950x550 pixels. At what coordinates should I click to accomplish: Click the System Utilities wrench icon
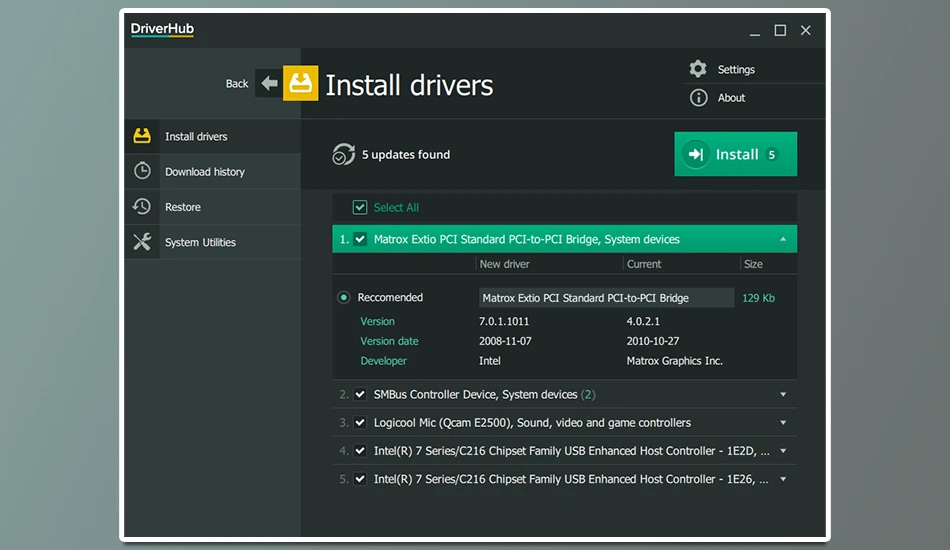pos(142,242)
